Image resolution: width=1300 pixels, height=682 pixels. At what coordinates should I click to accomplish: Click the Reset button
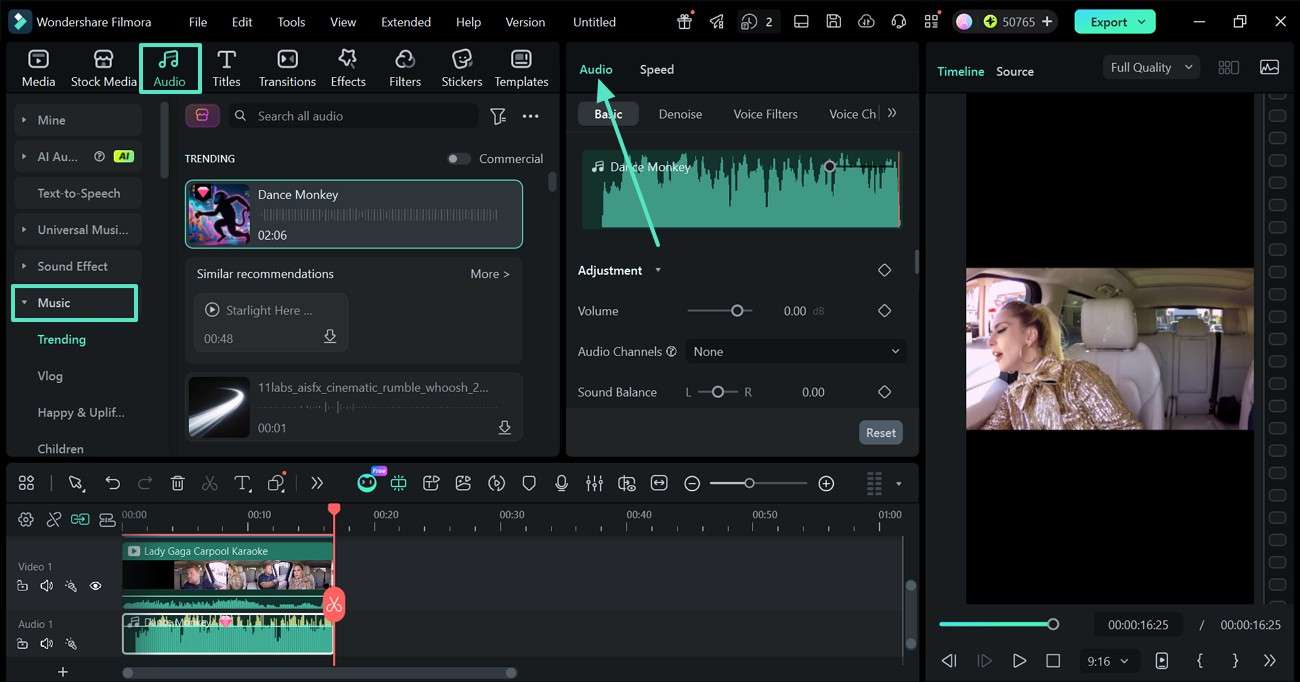pos(881,433)
